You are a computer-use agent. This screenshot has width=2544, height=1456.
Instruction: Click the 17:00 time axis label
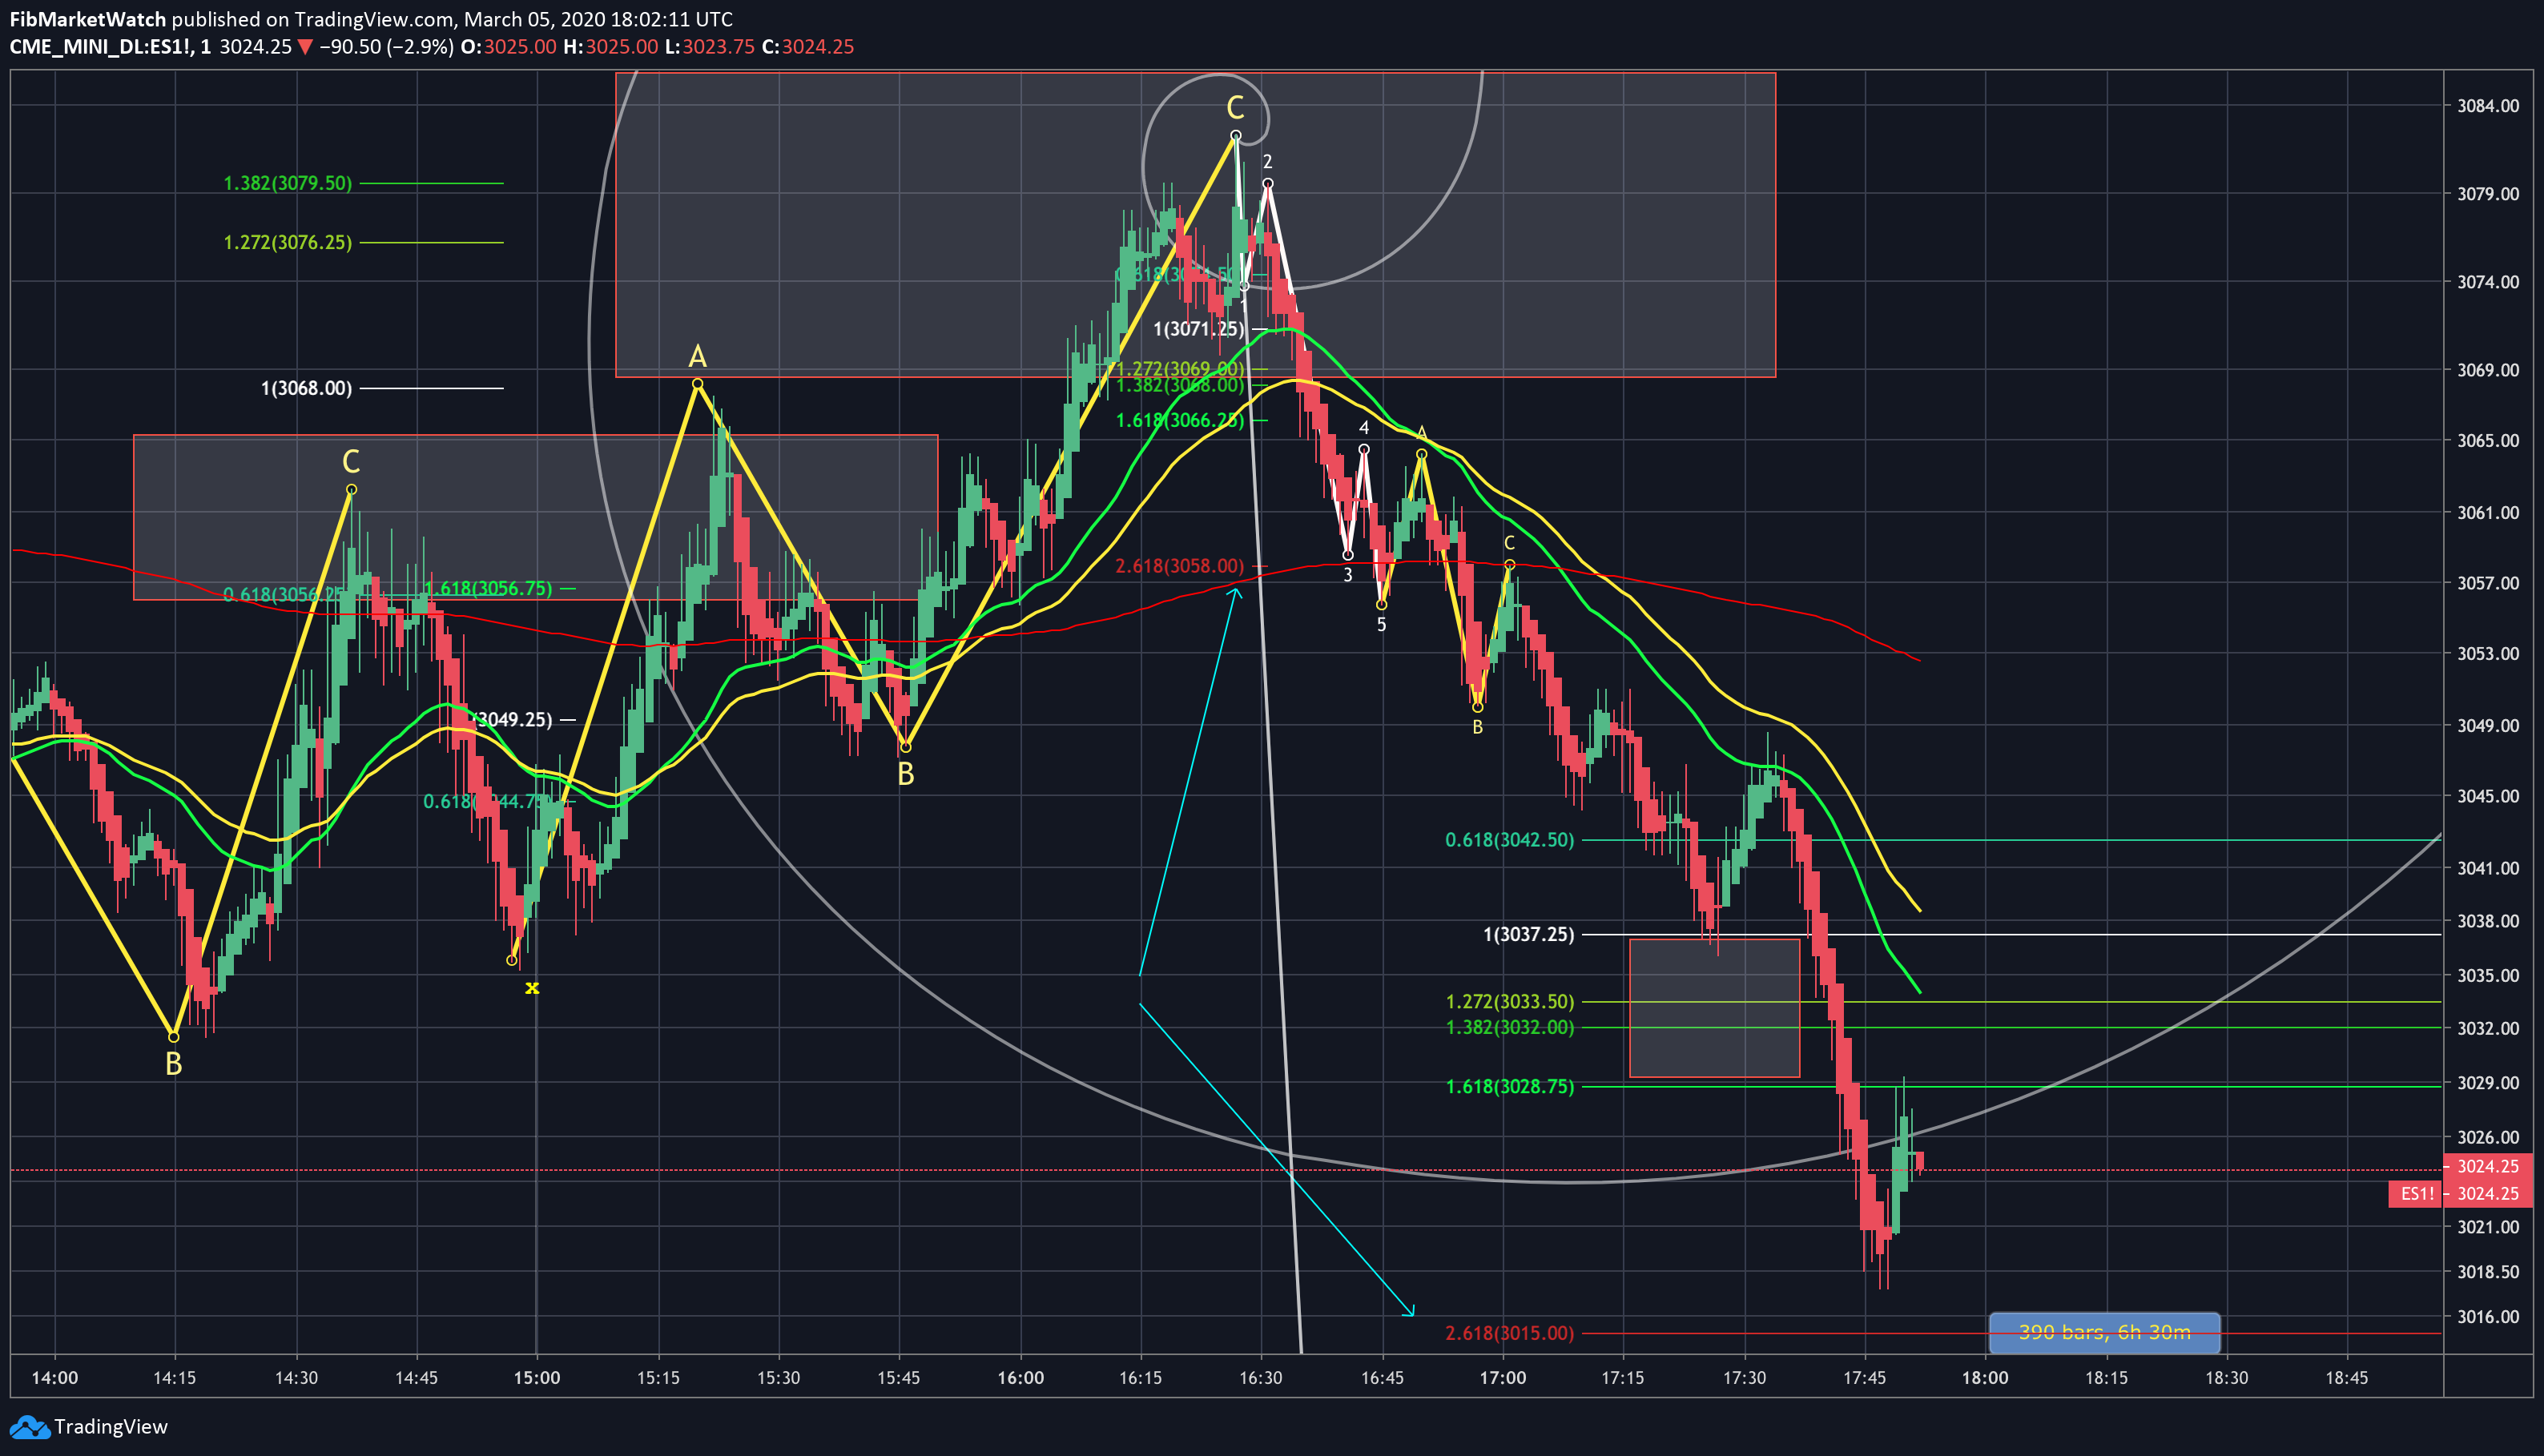[1503, 1378]
